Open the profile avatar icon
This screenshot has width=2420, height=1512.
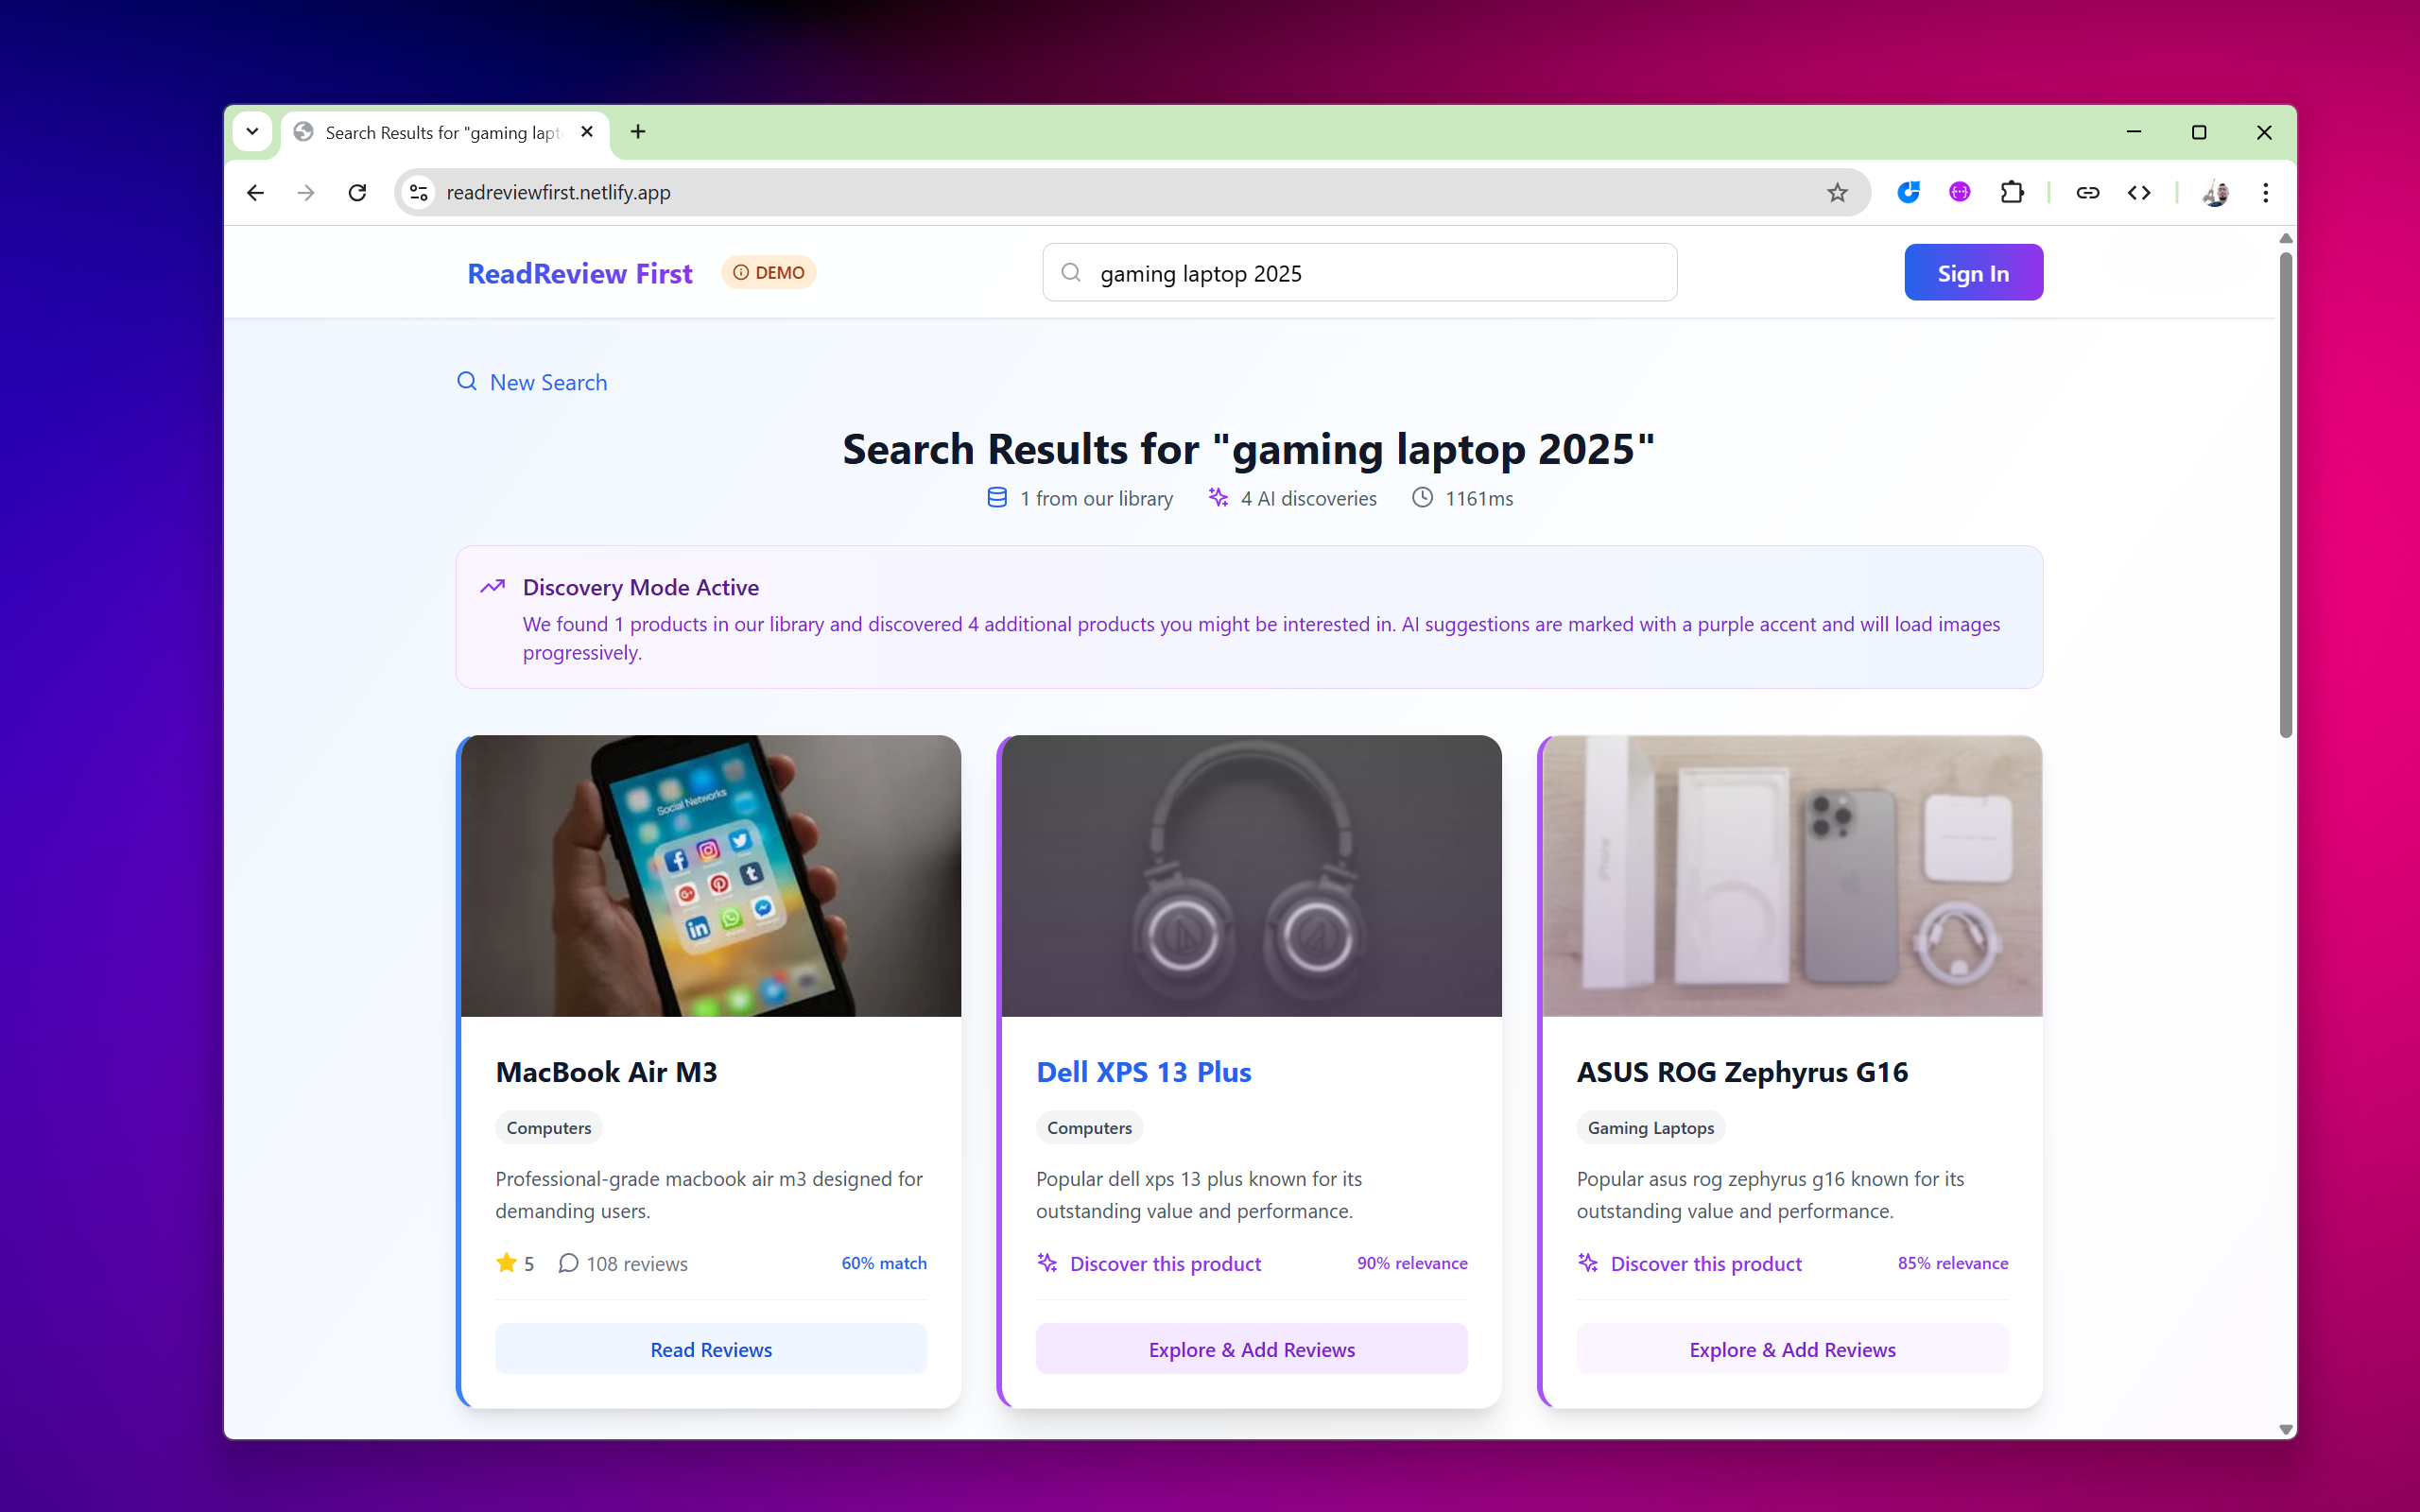coord(2215,192)
